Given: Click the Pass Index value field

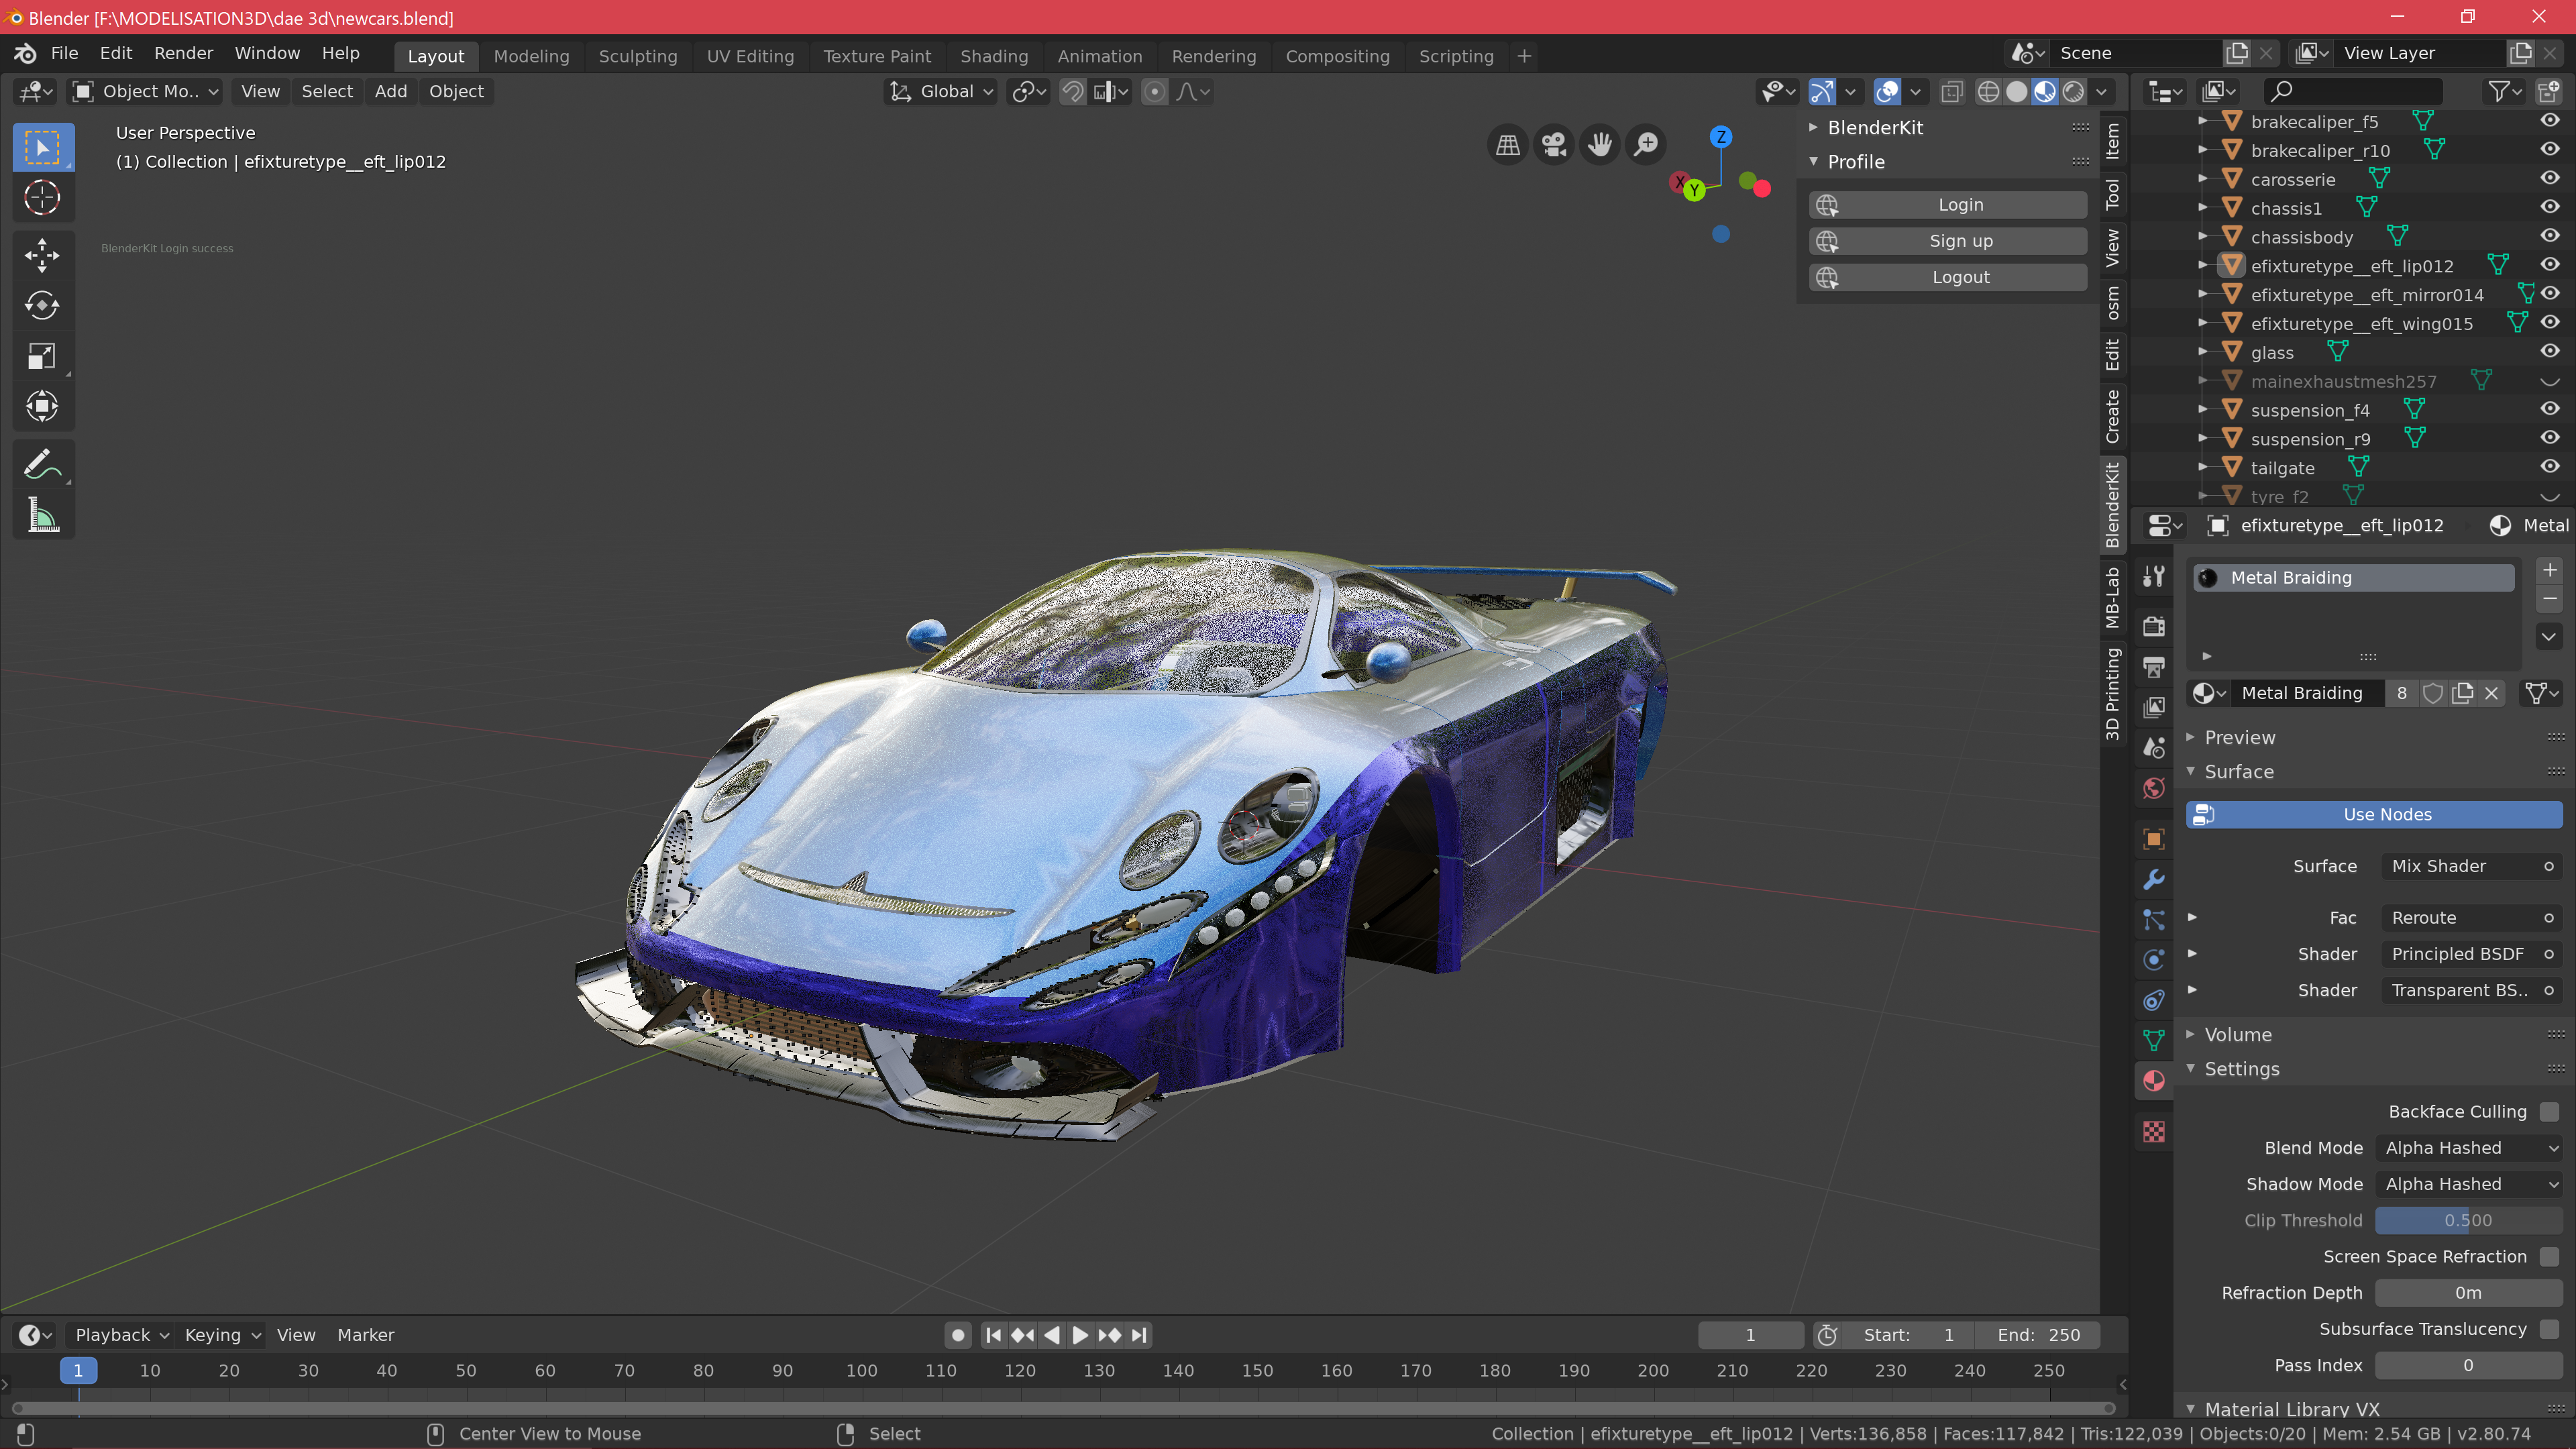Looking at the screenshot, I should click(2468, 1366).
